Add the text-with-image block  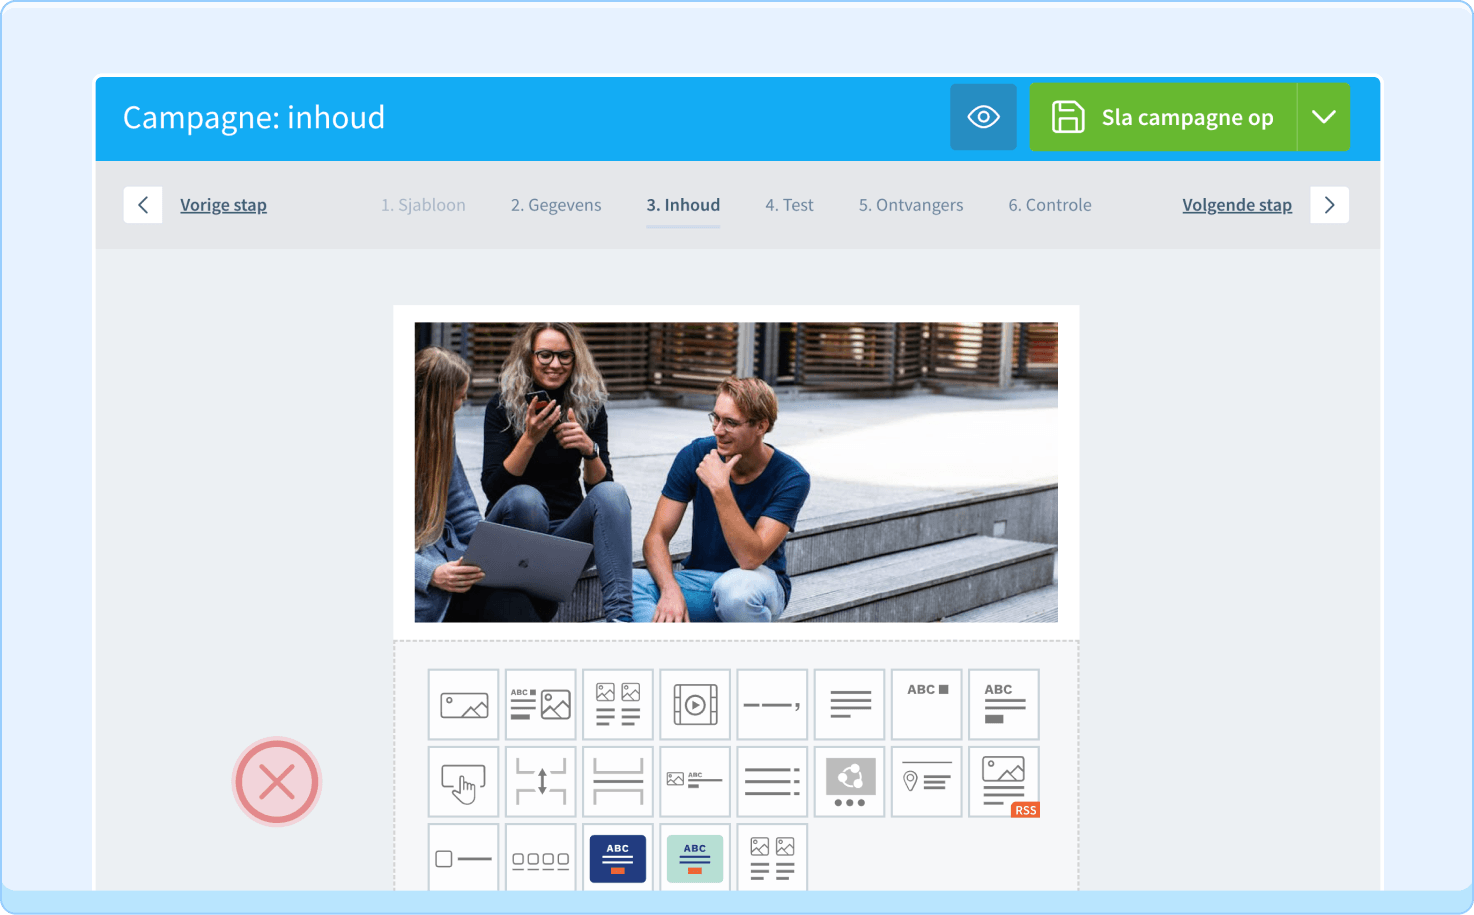[540, 704]
